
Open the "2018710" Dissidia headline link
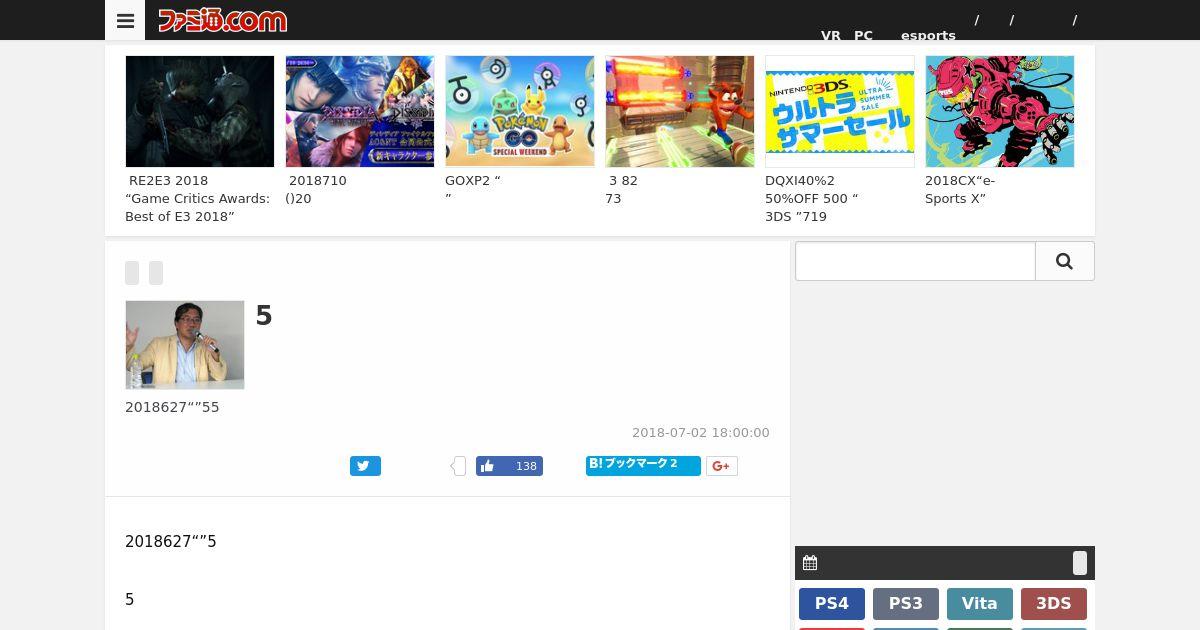click(316, 189)
